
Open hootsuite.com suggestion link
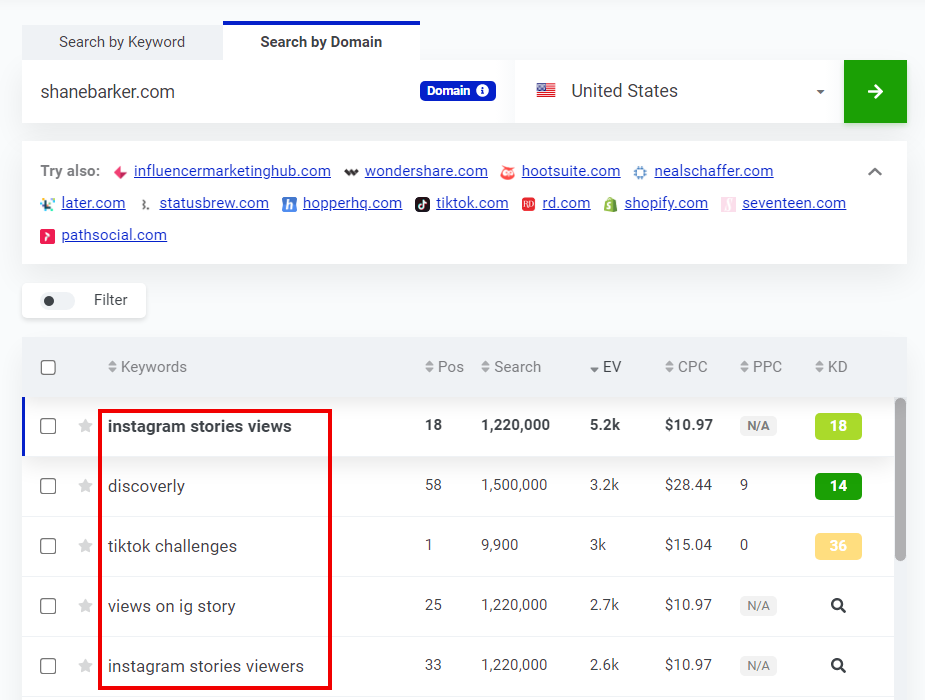(571, 171)
